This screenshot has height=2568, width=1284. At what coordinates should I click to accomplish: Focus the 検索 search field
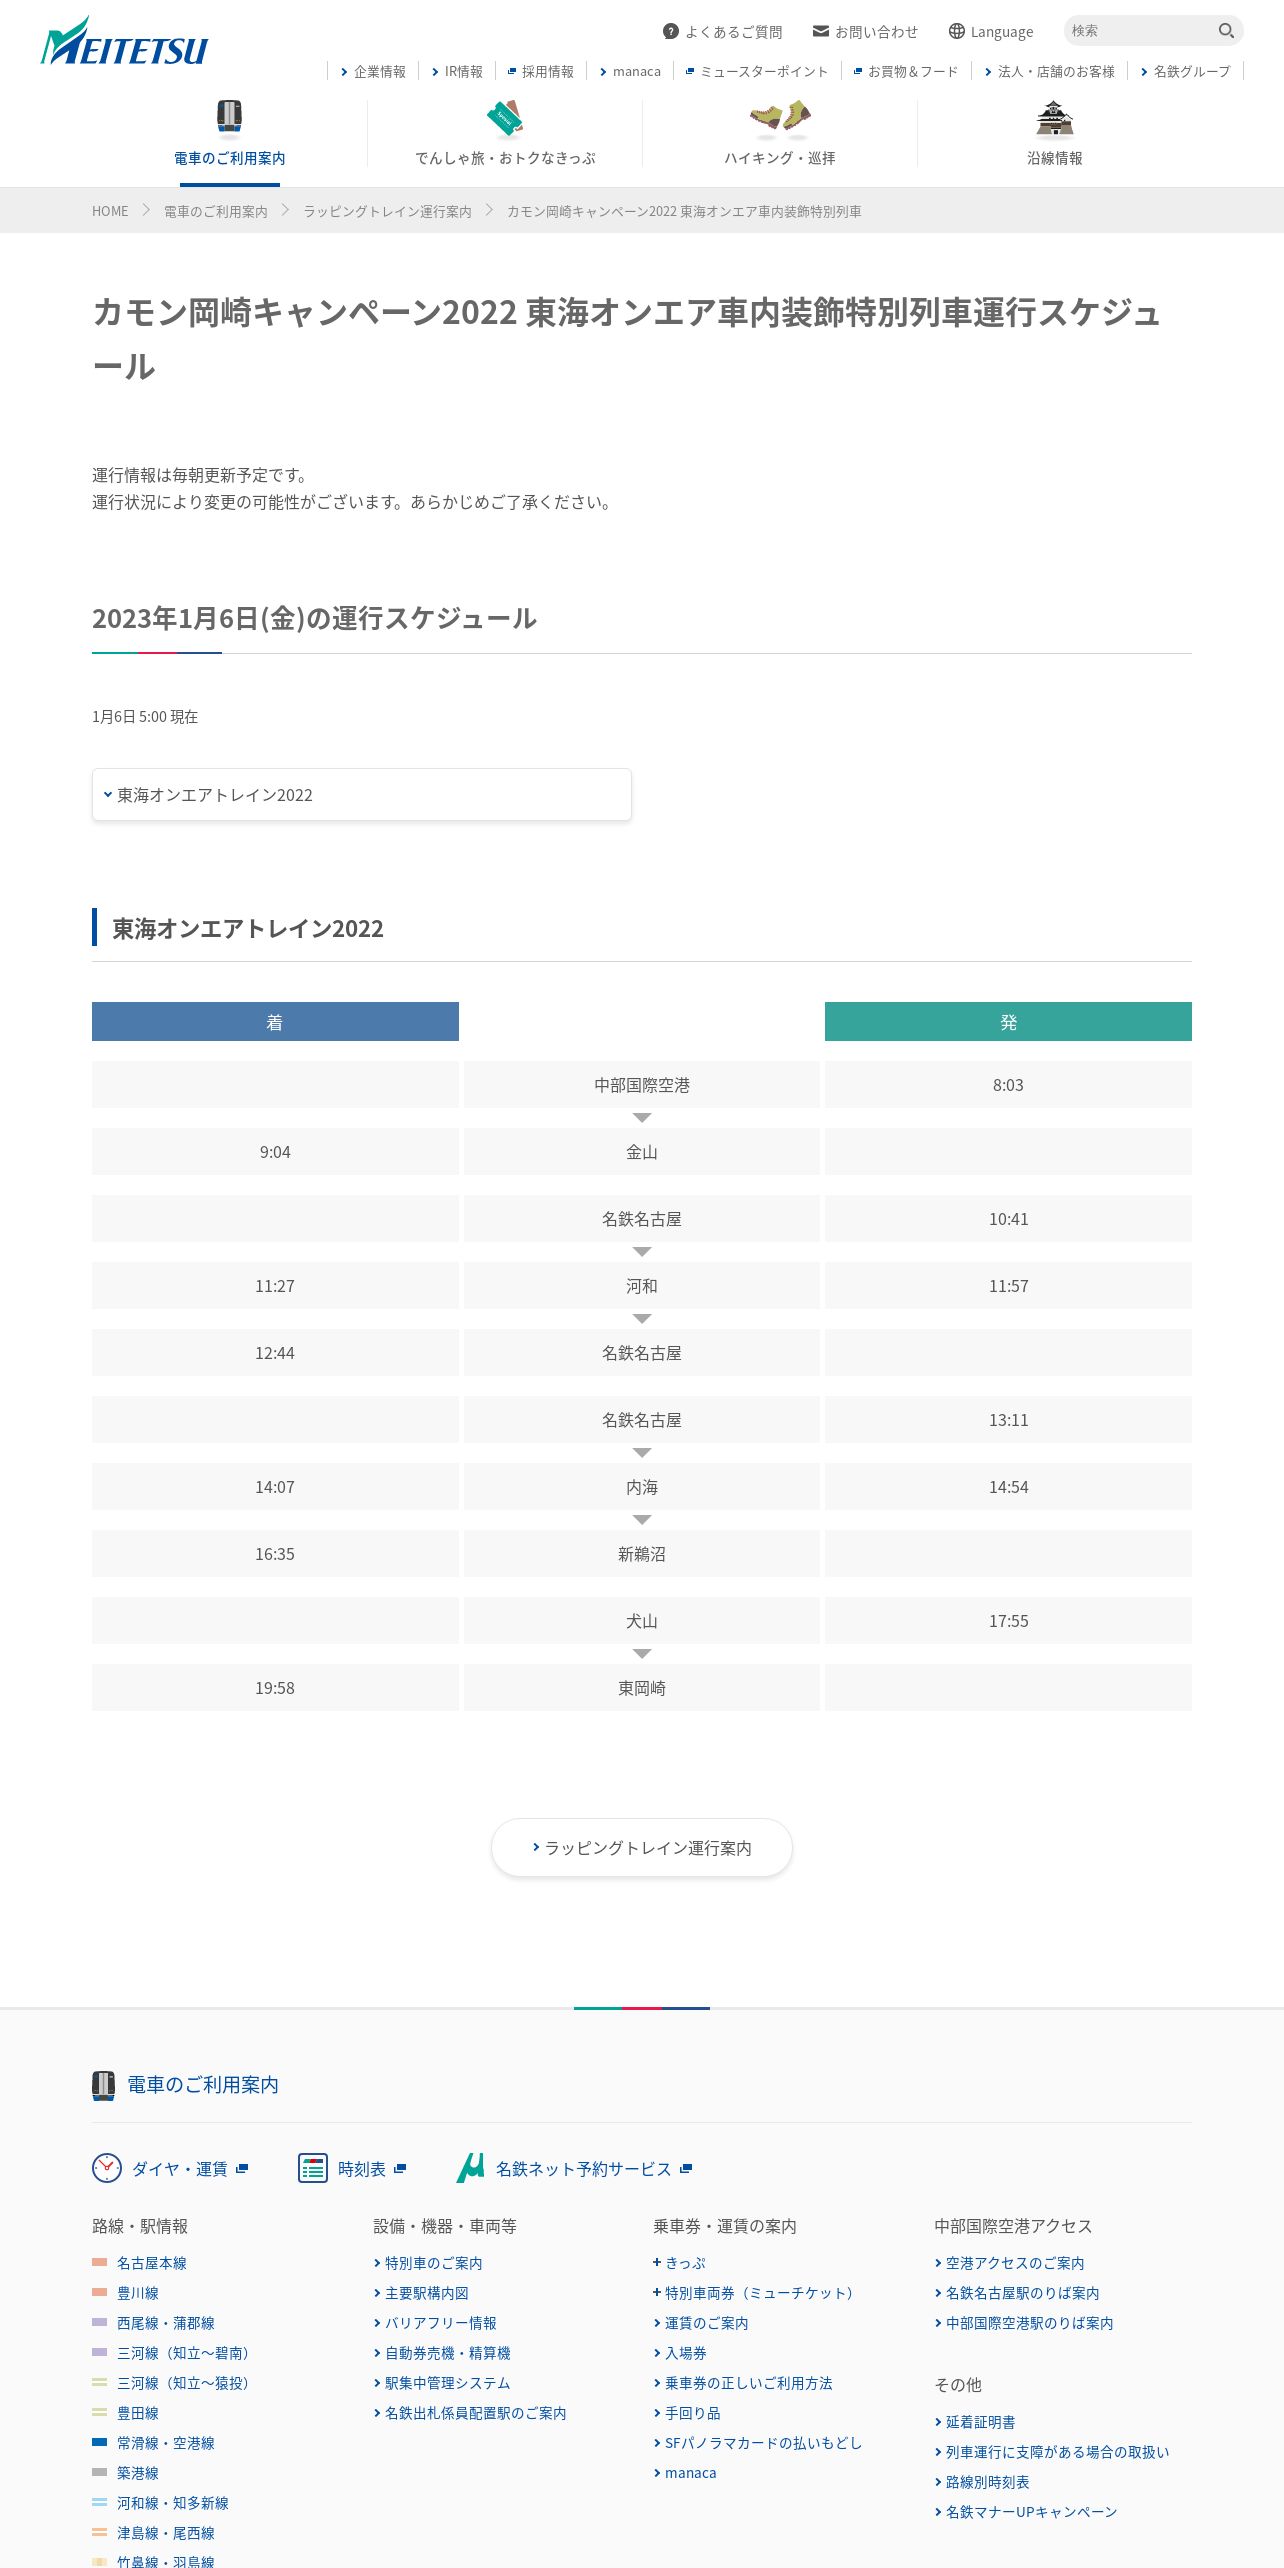(x=1140, y=31)
